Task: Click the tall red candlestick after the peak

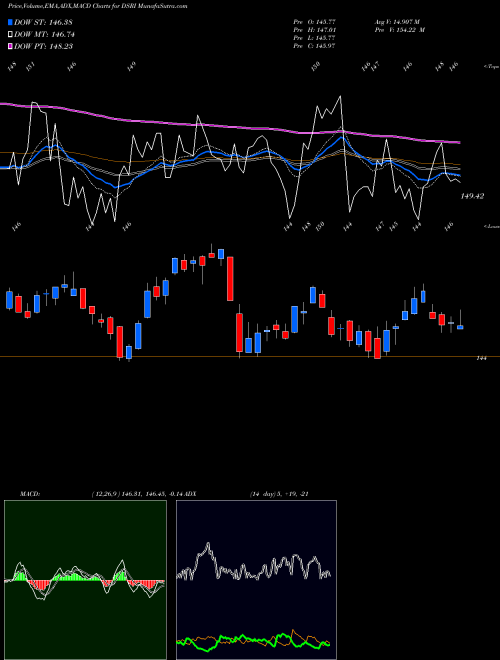Action: pyautogui.click(x=230, y=279)
